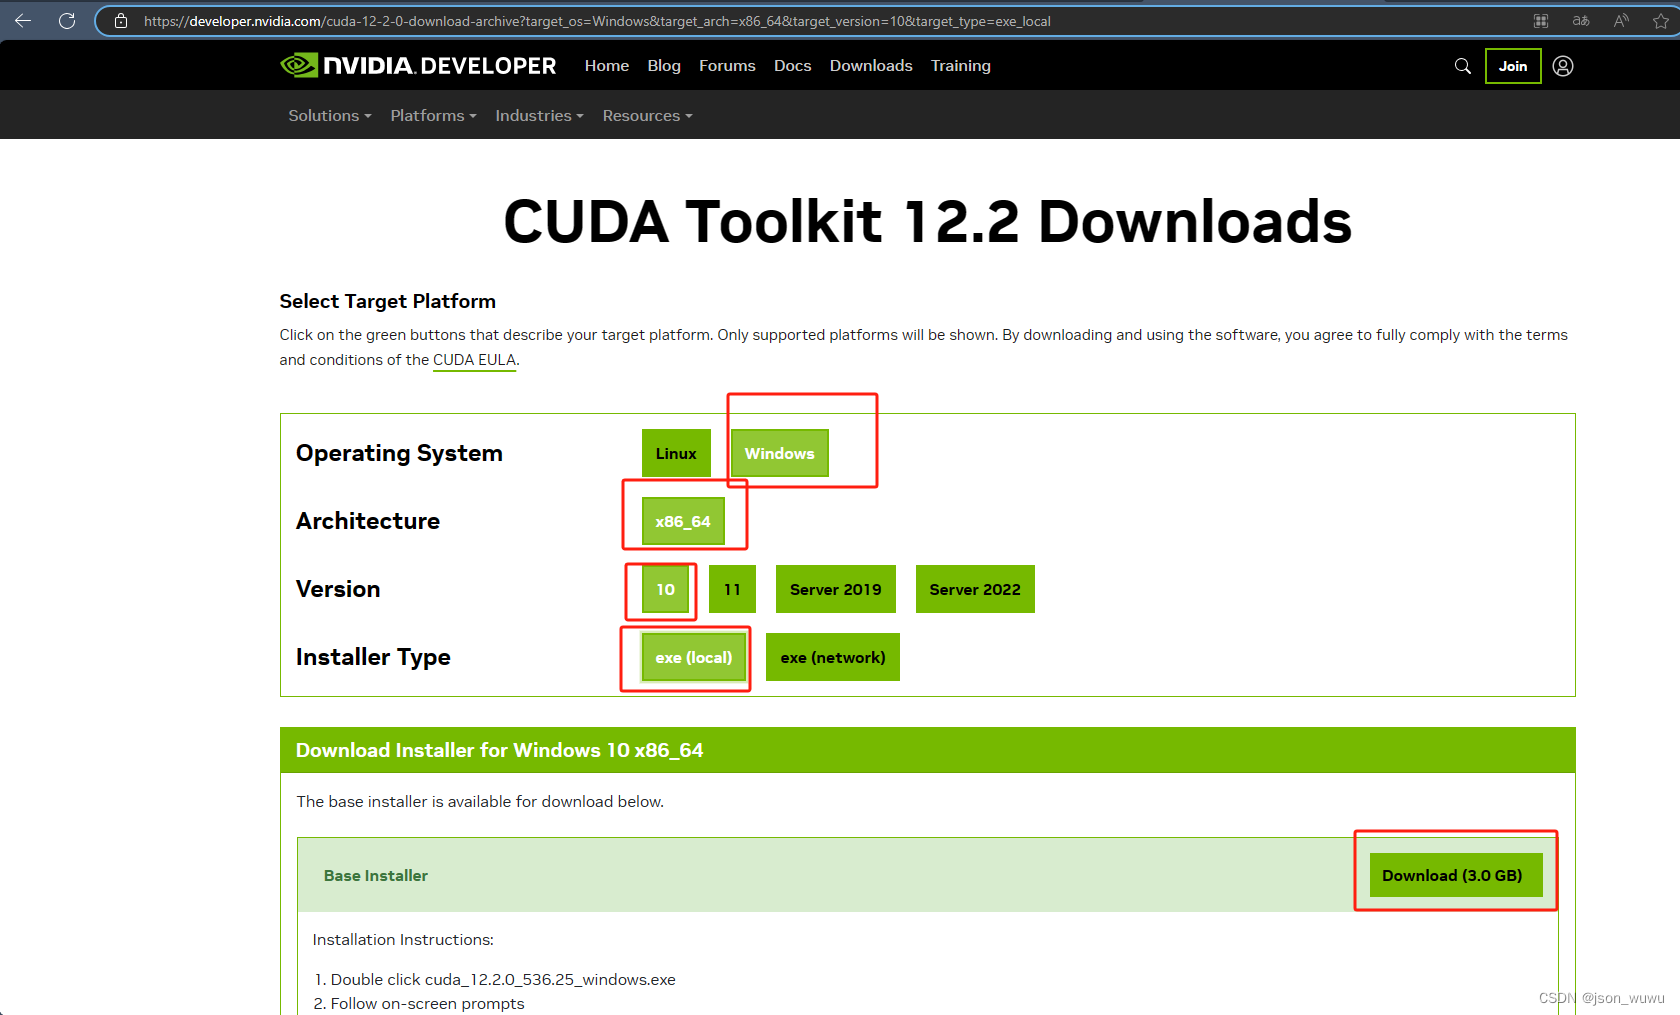Click the translate icon in address bar
Viewport: 1680px width, 1015px height.
(x=1581, y=21)
